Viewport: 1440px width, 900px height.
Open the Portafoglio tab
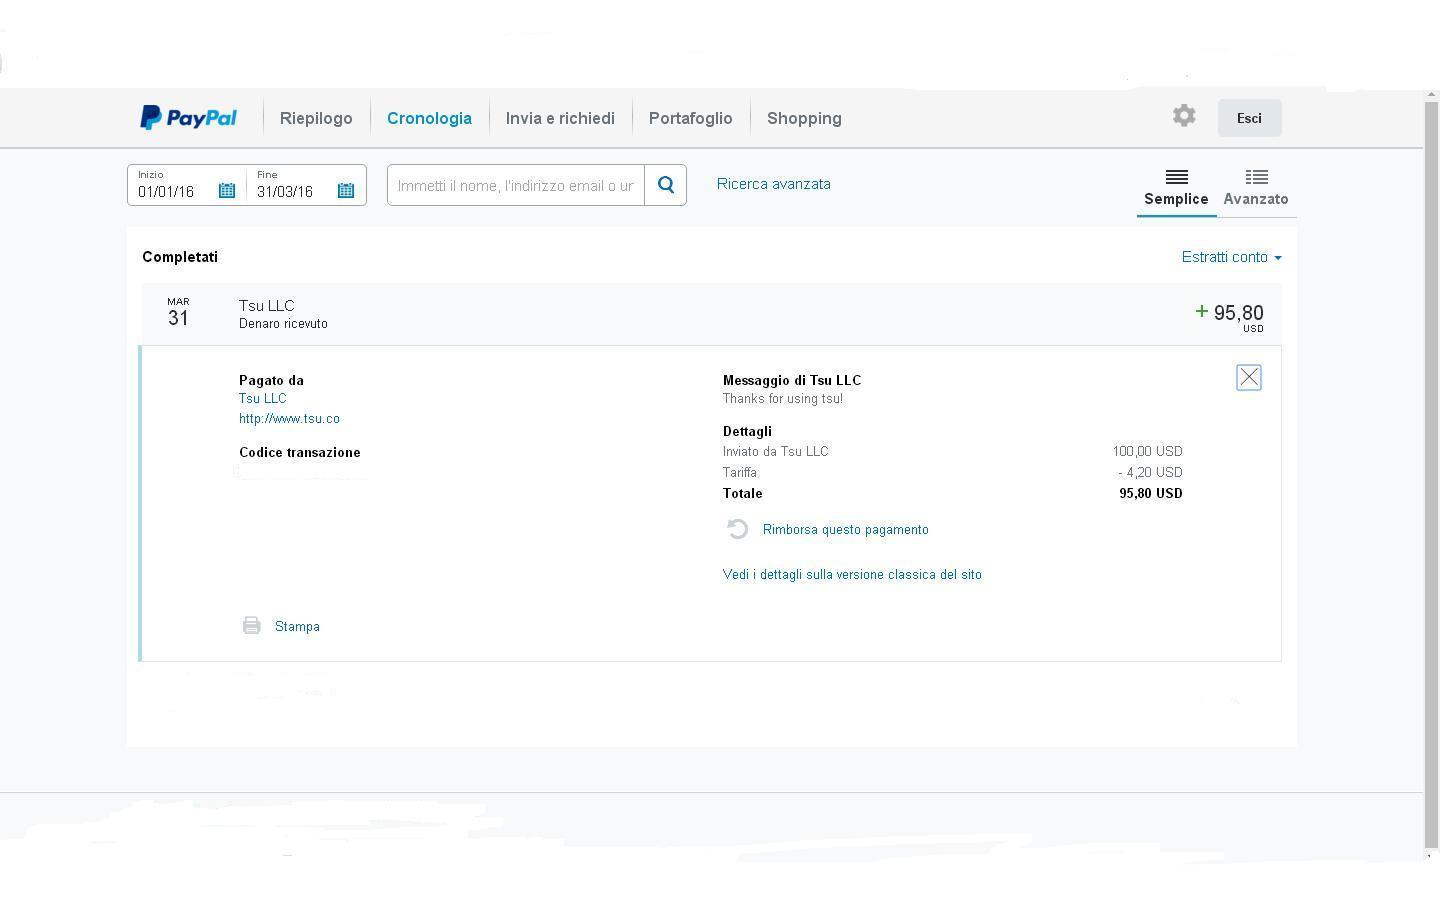click(690, 118)
